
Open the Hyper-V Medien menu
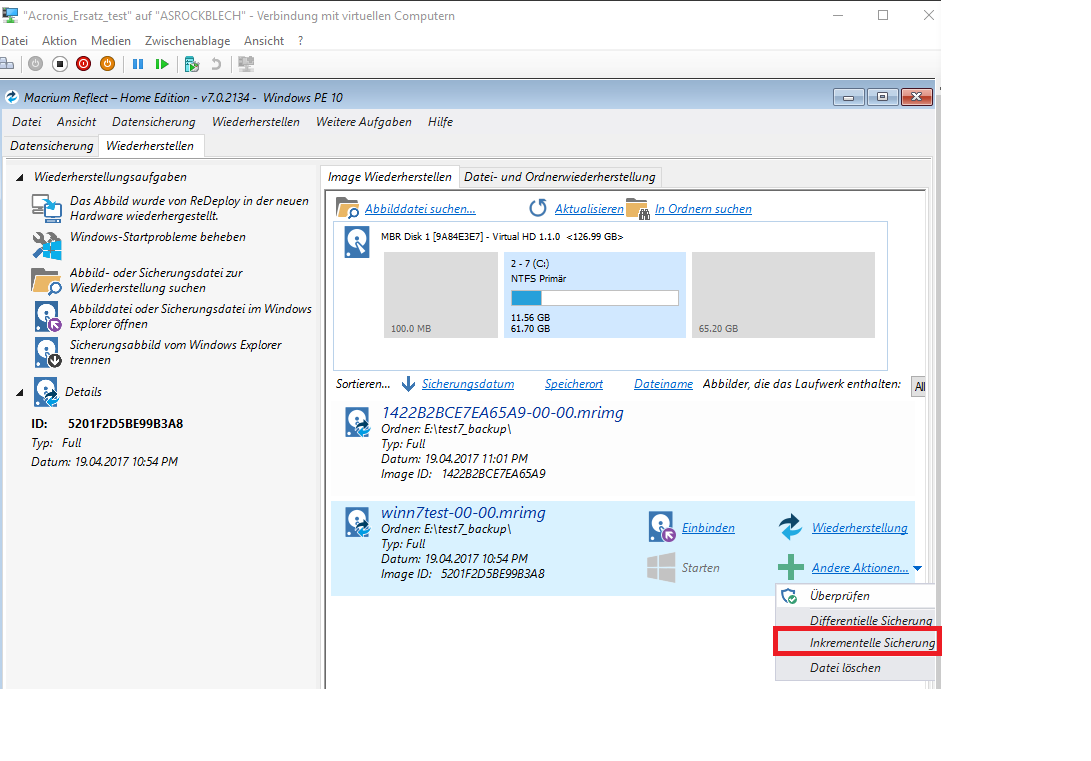pyautogui.click(x=111, y=40)
